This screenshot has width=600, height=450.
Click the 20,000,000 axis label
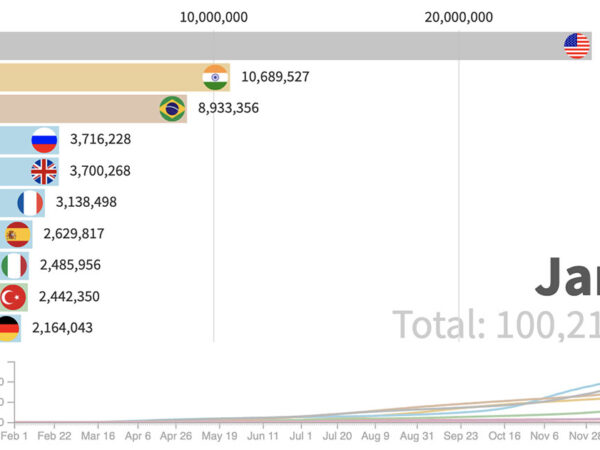coord(458,16)
